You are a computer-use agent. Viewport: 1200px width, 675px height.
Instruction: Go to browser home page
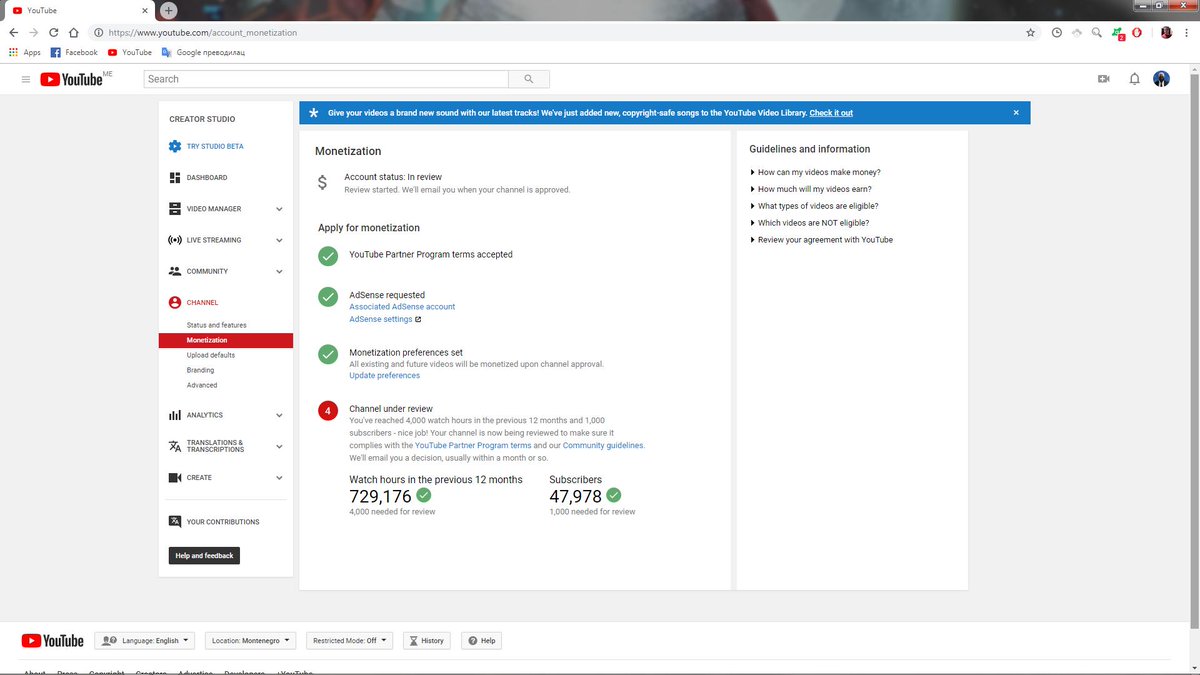click(x=73, y=32)
